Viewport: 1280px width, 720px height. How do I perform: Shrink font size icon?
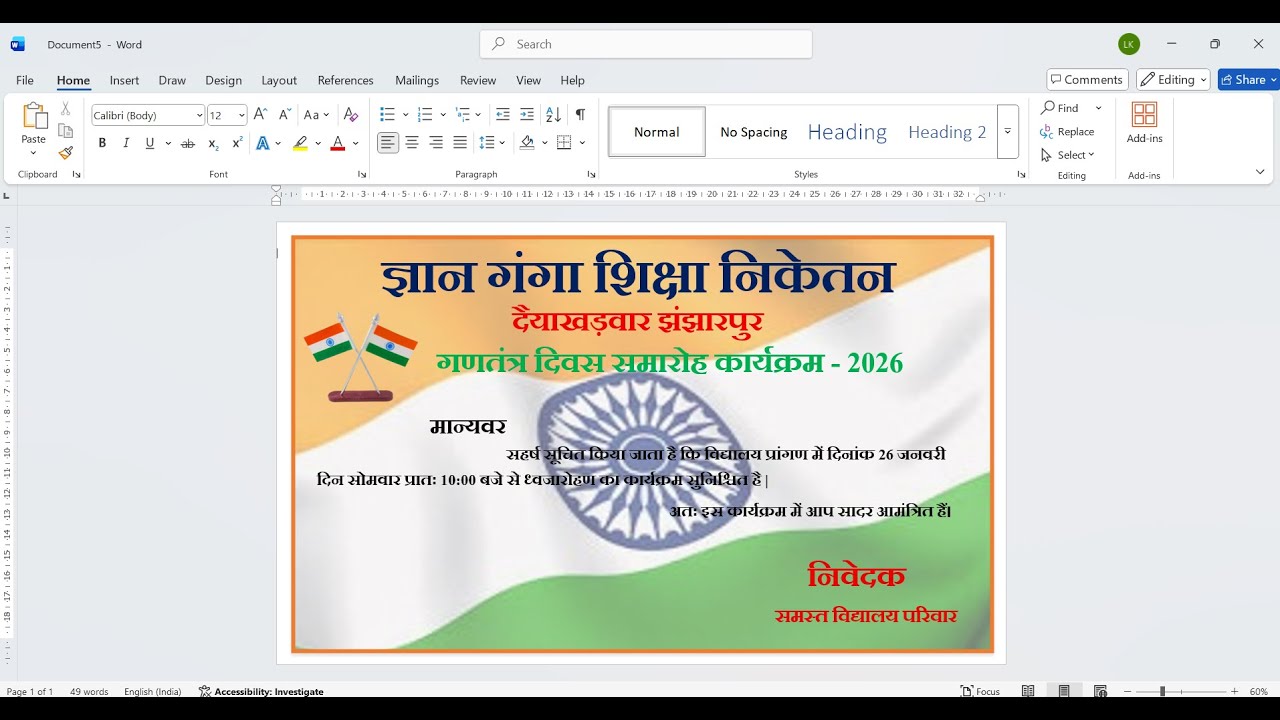tap(285, 115)
